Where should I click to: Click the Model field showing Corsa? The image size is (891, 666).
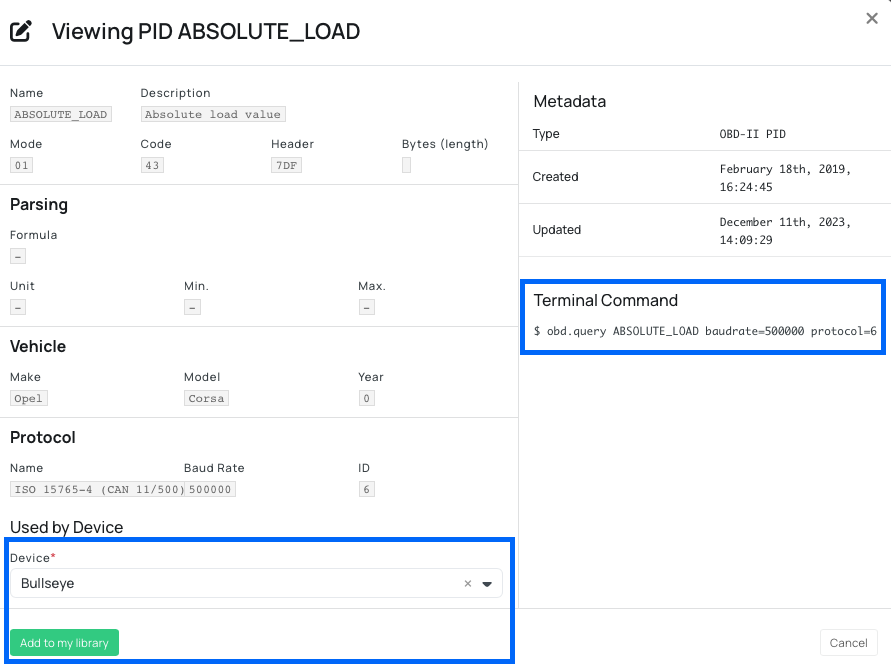[206, 398]
